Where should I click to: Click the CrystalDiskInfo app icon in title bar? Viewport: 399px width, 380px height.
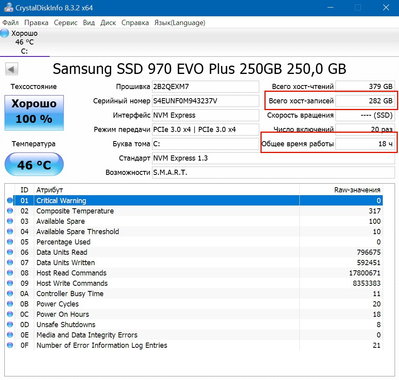8,7
